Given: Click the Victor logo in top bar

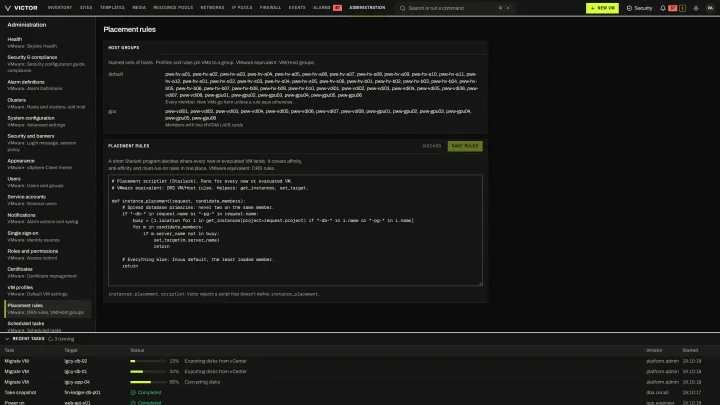Looking at the screenshot, I should pyautogui.click(x=21, y=8).
